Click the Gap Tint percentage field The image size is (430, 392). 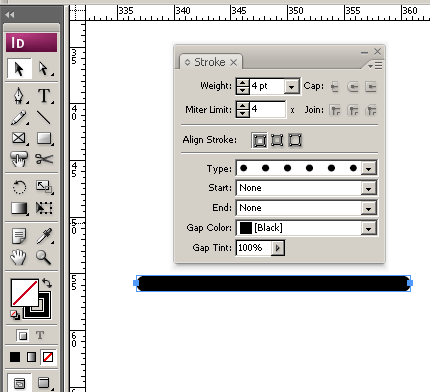coord(254,248)
